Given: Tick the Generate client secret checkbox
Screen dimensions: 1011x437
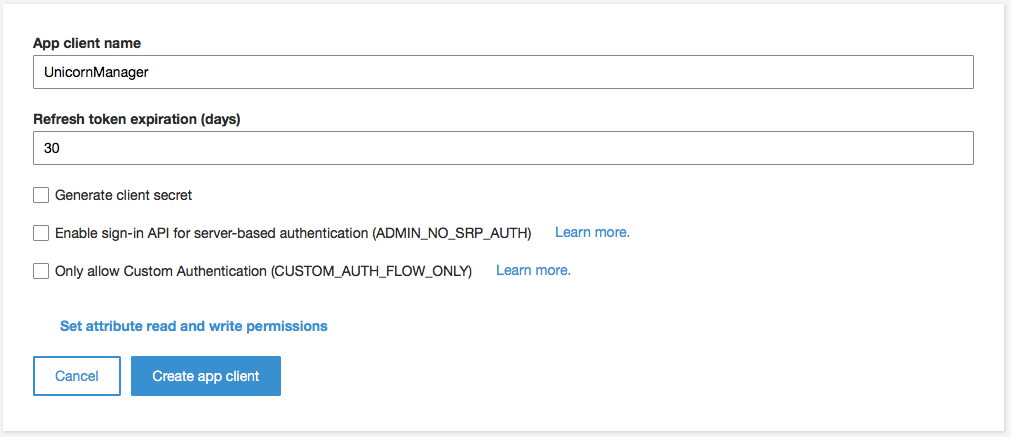Looking at the screenshot, I should pyautogui.click(x=41, y=195).
